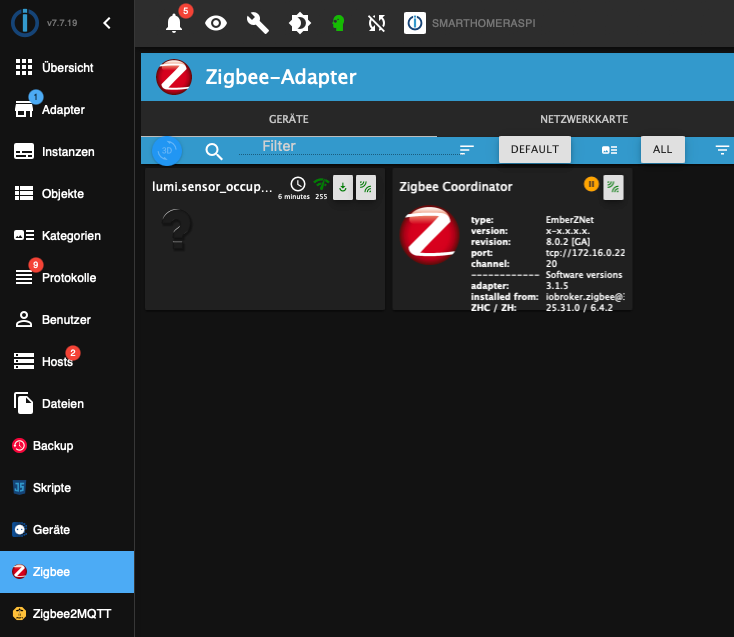Viewport: 734px width, 637px height.
Task: Toggle the eye visibility icon in top bar
Action: click(x=216, y=22)
